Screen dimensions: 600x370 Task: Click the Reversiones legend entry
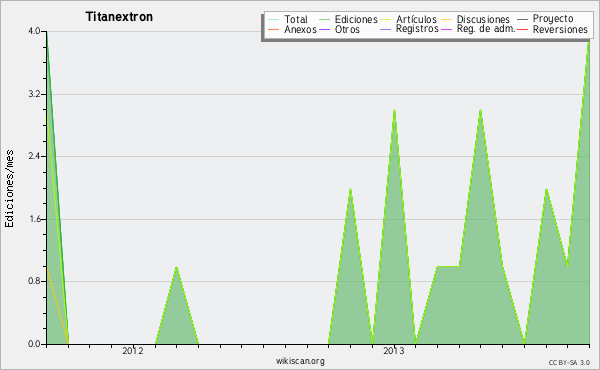[553, 29]
